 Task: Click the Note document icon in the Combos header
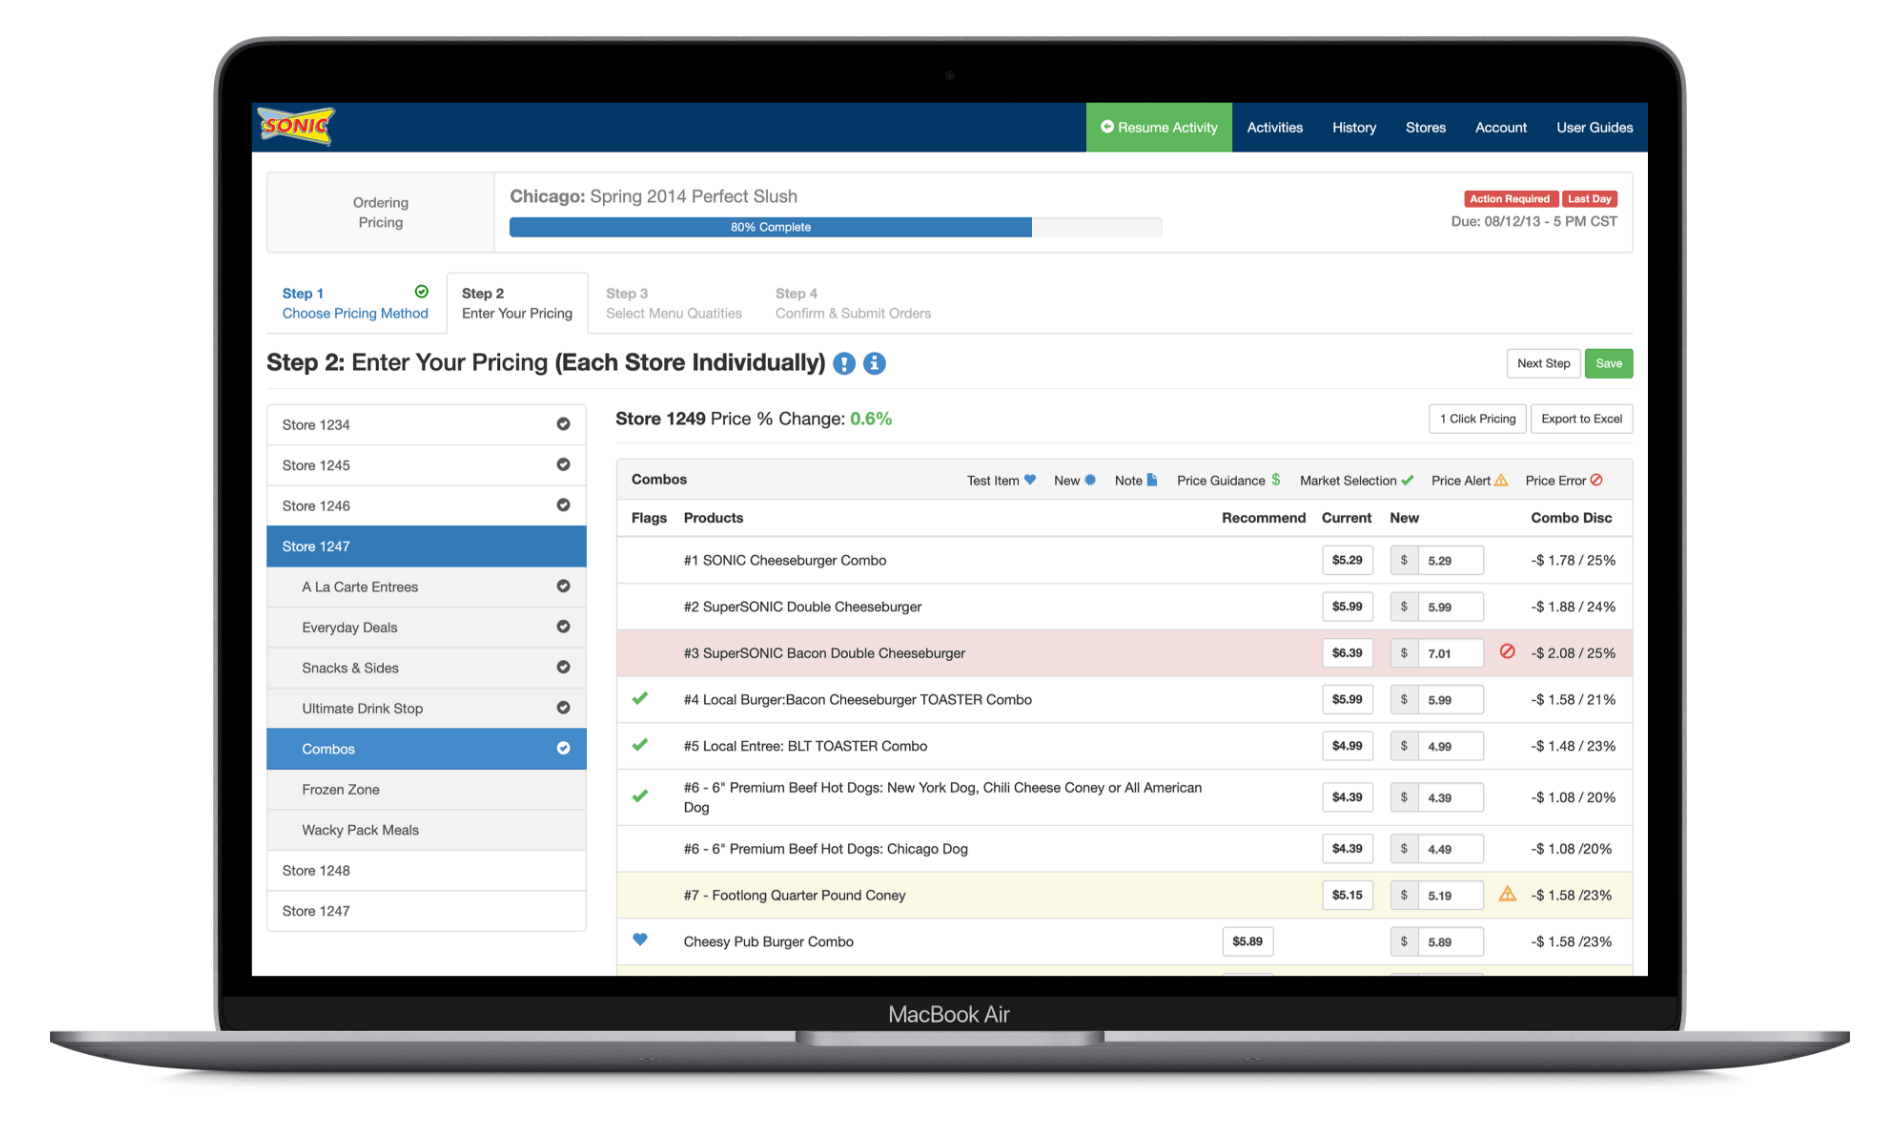coord(1152,480)
